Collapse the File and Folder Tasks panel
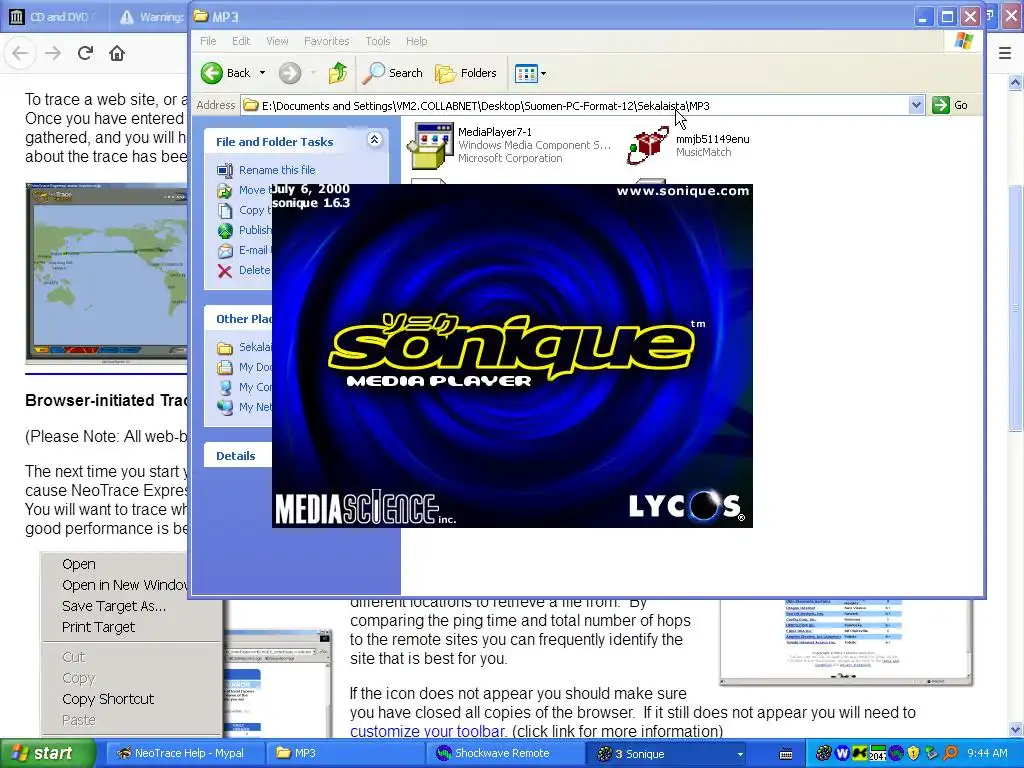The height and width of the screenshot is (768, 1024). tap(374, 139)
